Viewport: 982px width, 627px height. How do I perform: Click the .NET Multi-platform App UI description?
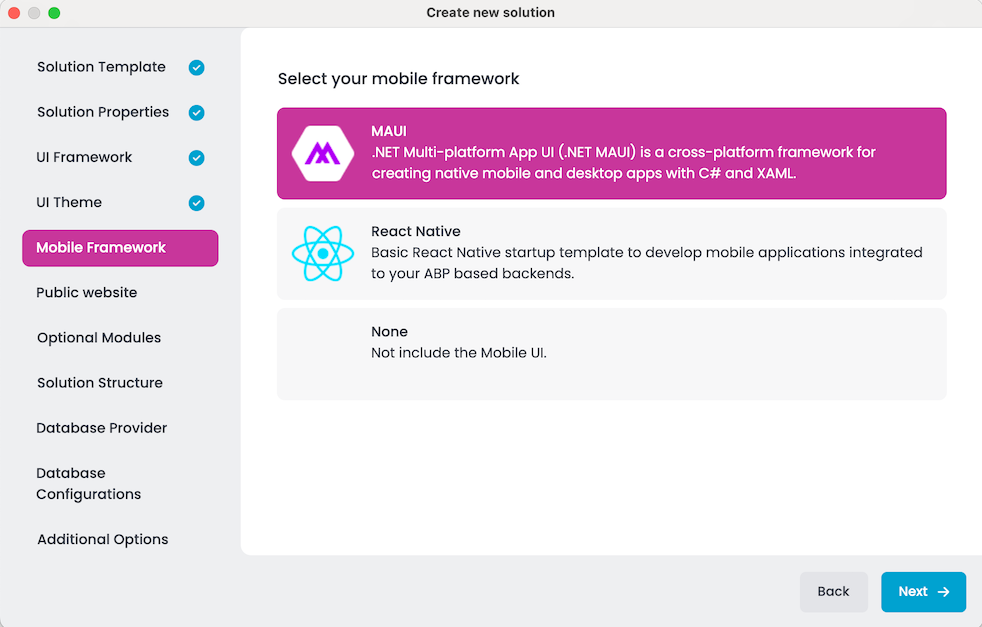click(x=623, y=163)
